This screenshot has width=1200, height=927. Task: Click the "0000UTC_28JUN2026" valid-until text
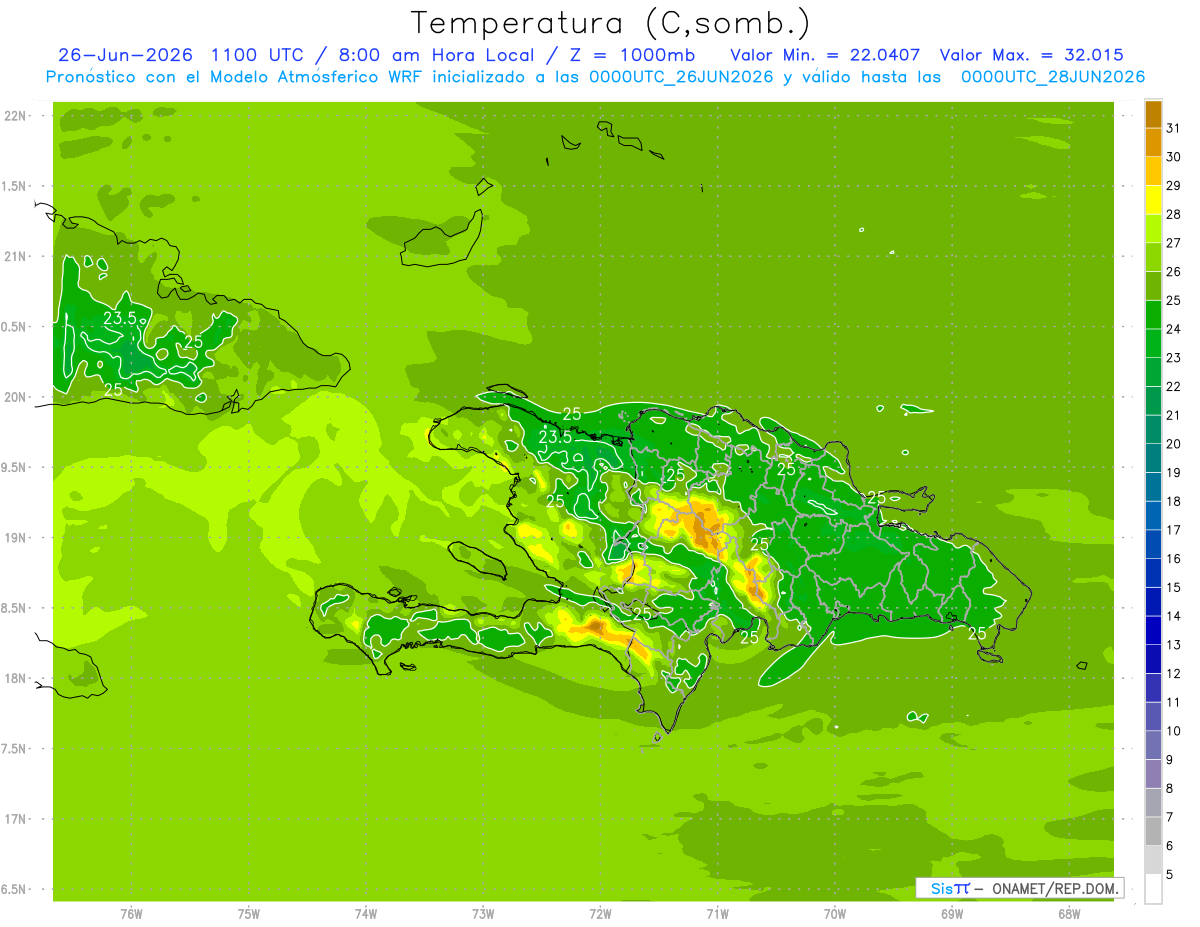click(x=1053, y=77)
